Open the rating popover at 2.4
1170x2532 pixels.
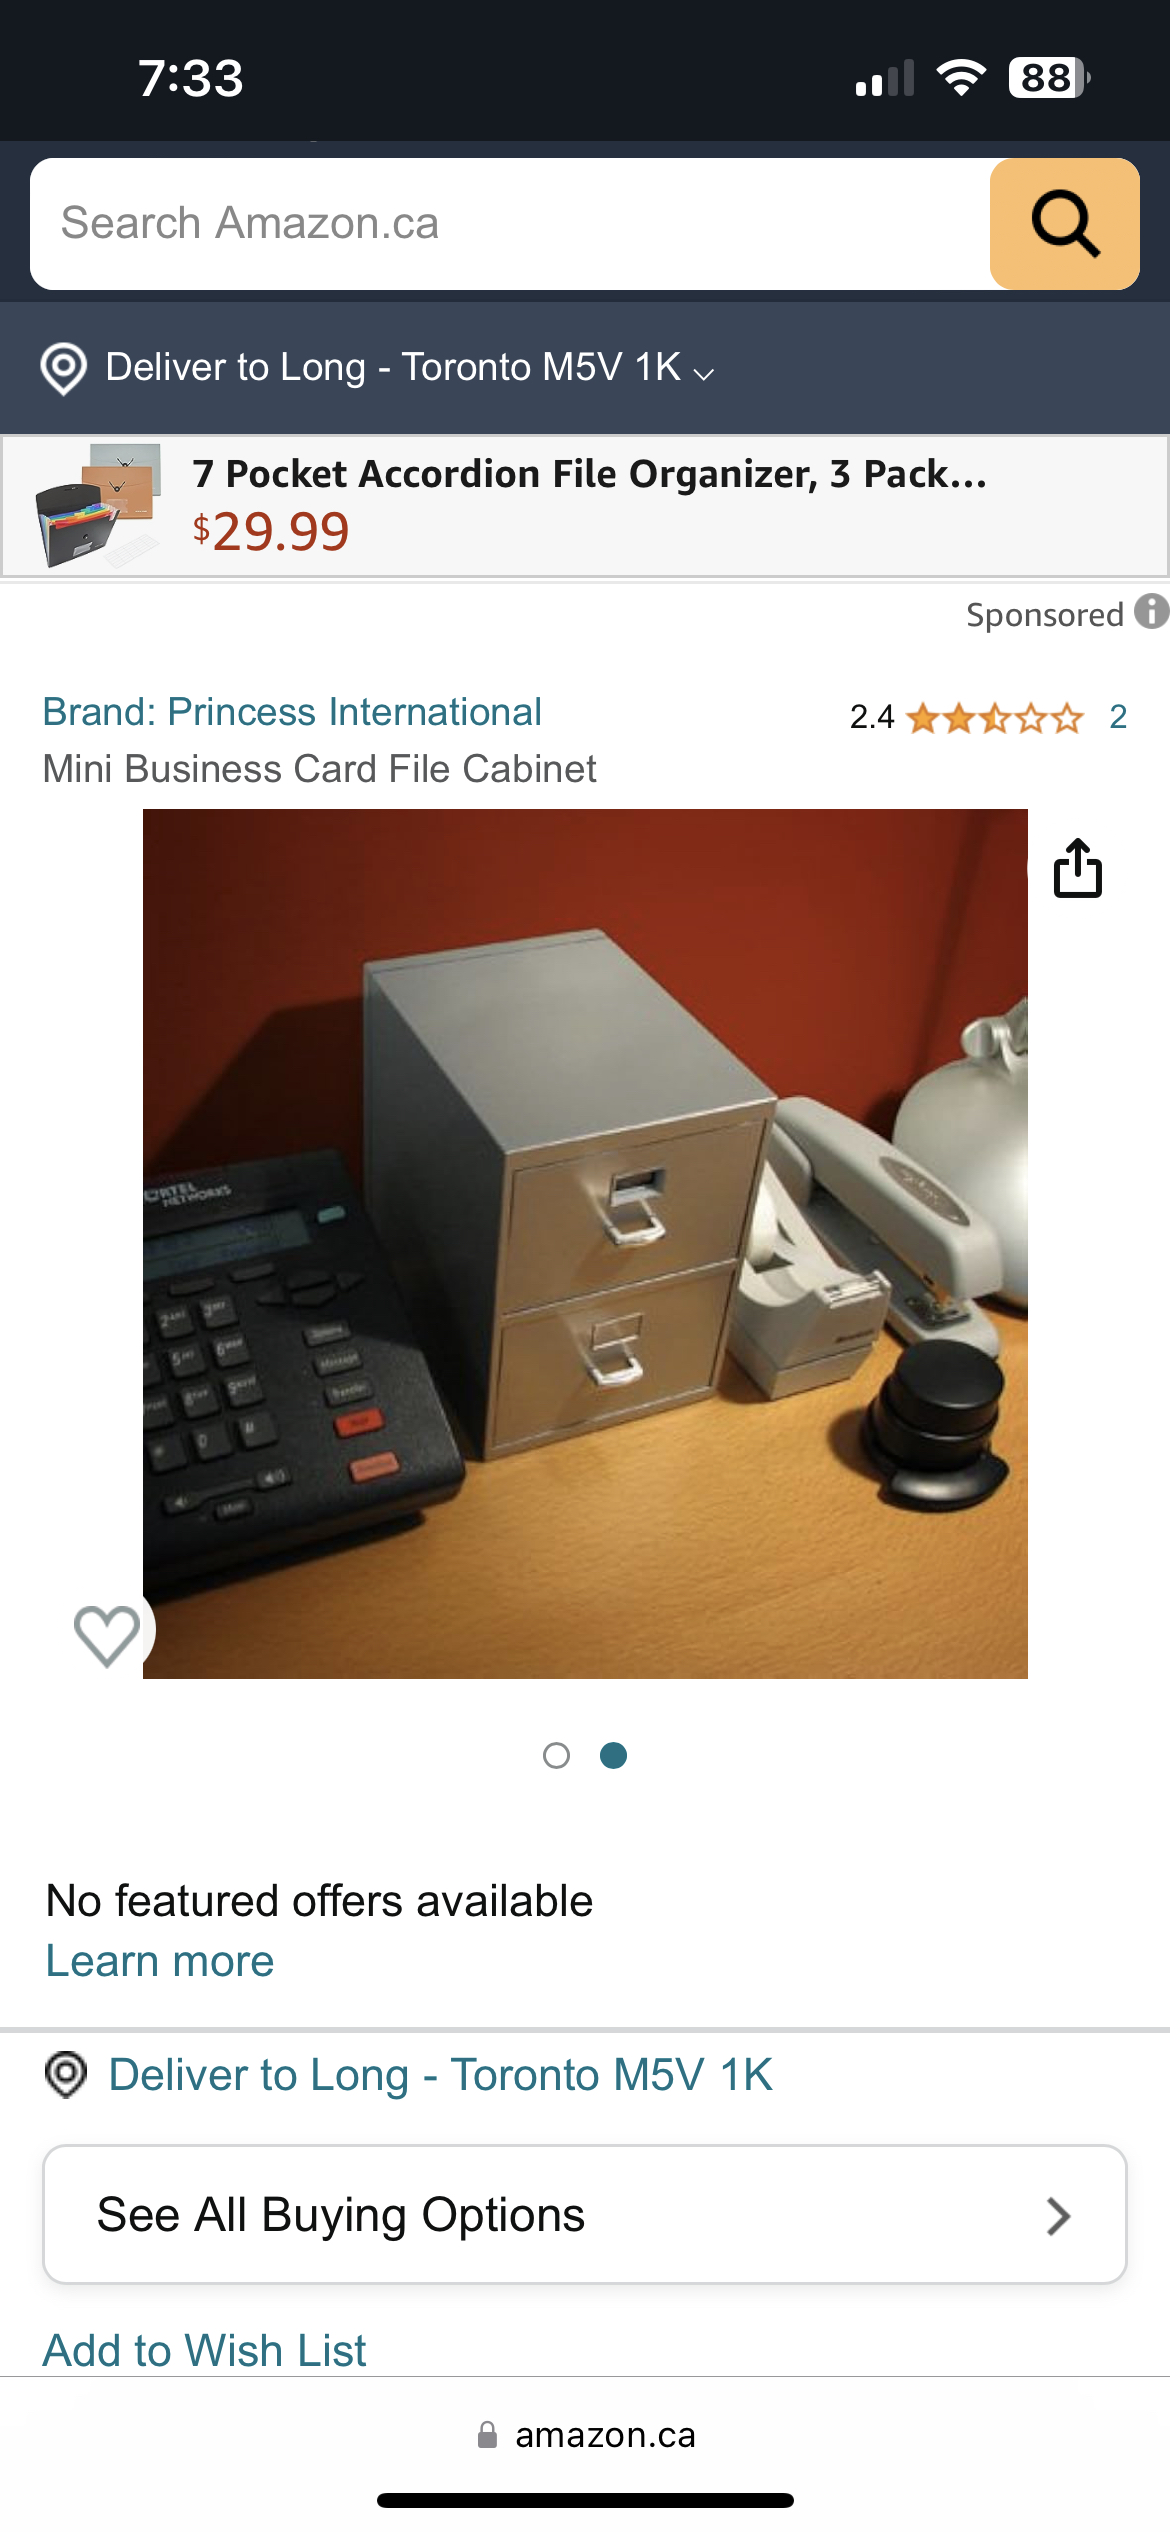pos(872,717)
